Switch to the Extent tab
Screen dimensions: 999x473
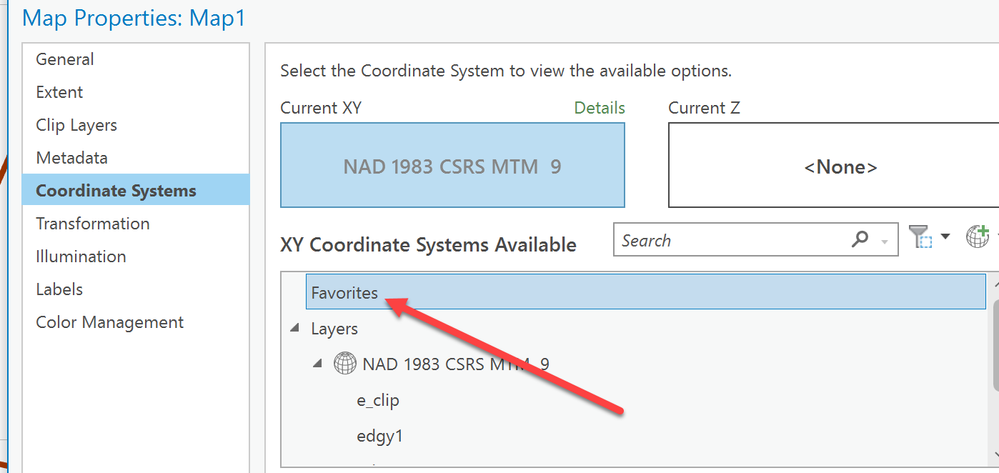coord(60,92)
